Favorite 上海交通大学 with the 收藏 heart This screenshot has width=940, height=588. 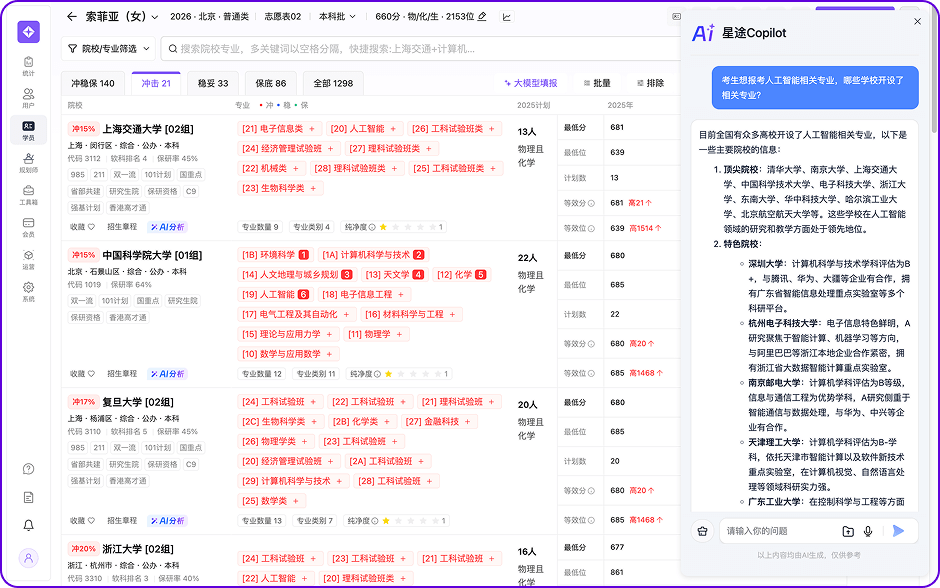[83, 227]
